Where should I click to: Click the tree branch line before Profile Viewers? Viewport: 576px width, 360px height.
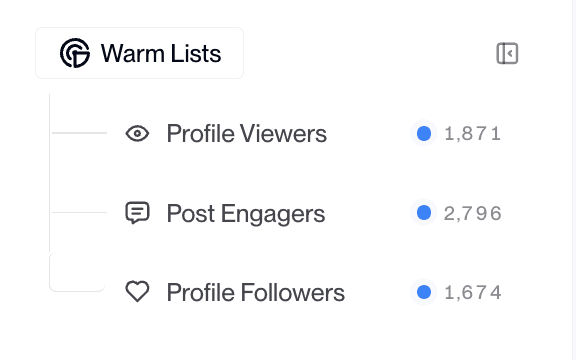(x=79, y=133)
